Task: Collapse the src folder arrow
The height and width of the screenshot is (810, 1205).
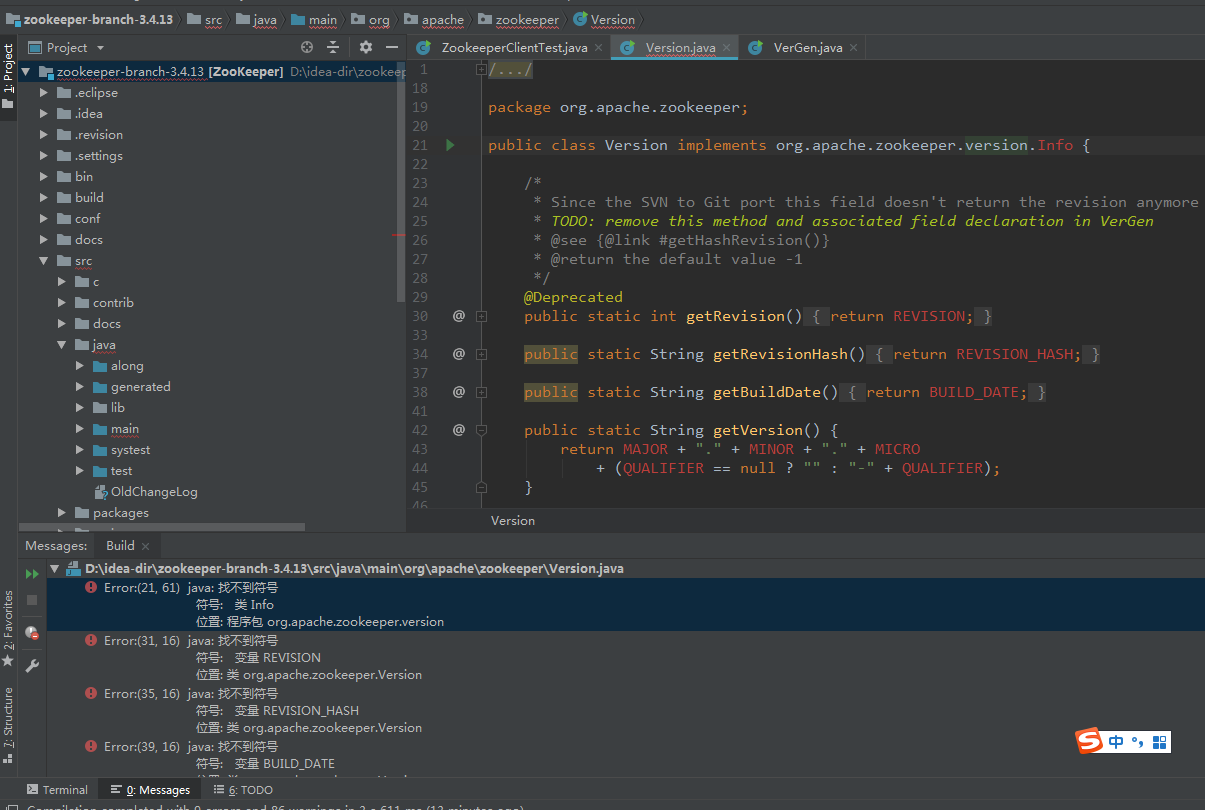Action: pos(44,261)
